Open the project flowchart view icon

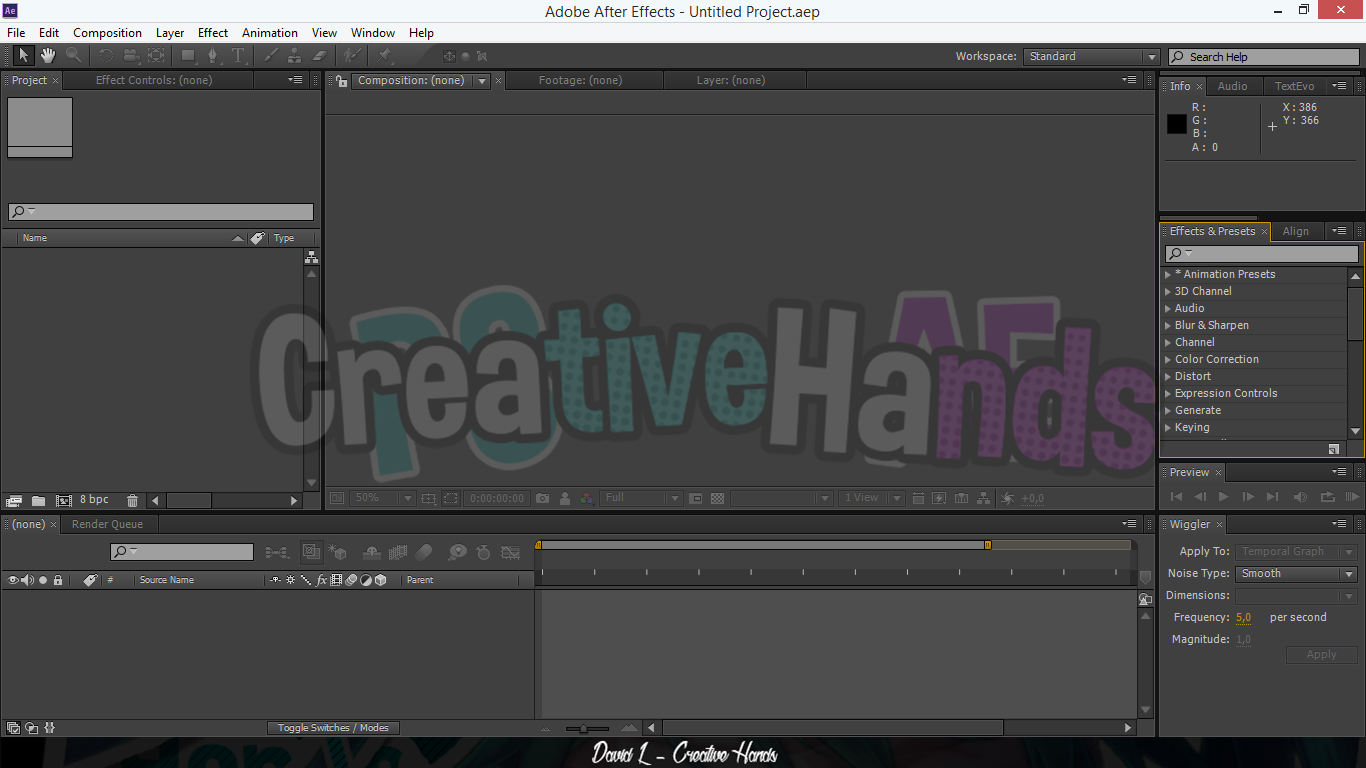311,257
